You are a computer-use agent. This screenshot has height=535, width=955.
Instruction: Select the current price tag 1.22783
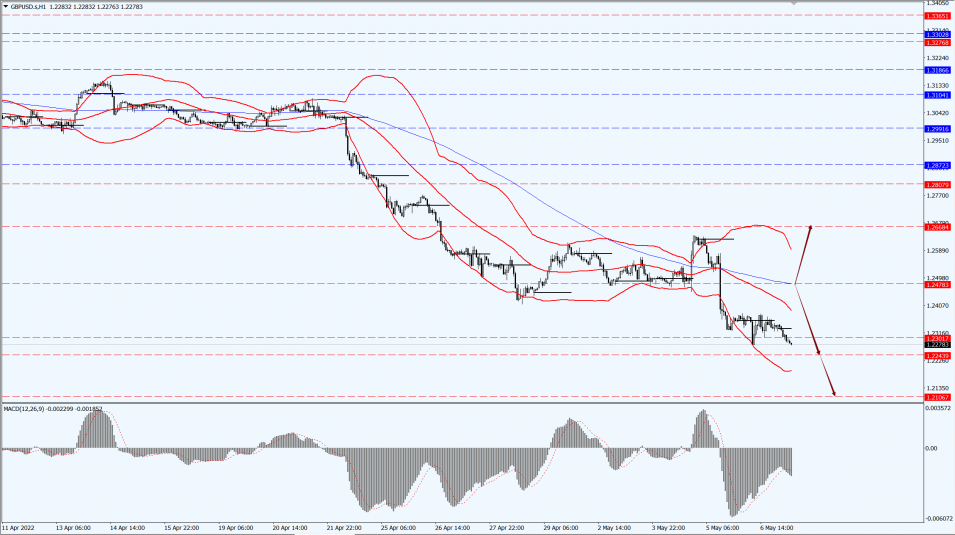tap(937, 345)
